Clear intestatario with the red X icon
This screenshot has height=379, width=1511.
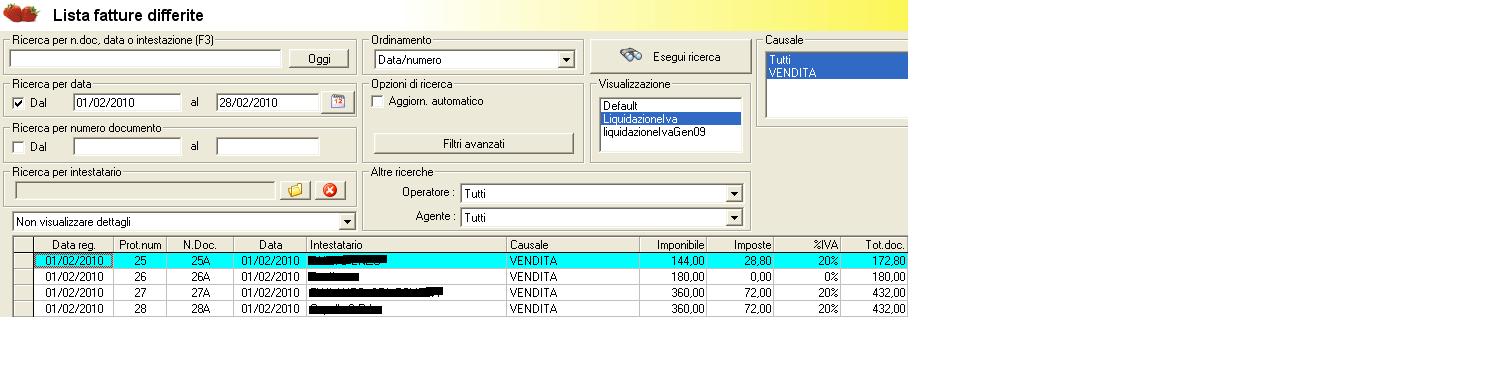329,190
